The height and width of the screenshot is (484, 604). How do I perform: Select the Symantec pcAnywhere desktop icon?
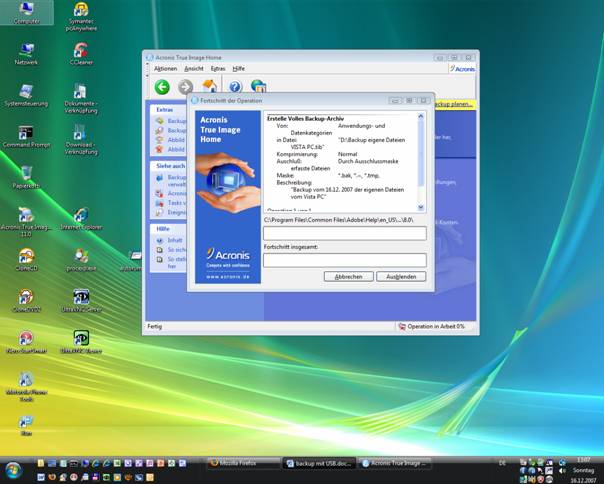click(81, 17)
